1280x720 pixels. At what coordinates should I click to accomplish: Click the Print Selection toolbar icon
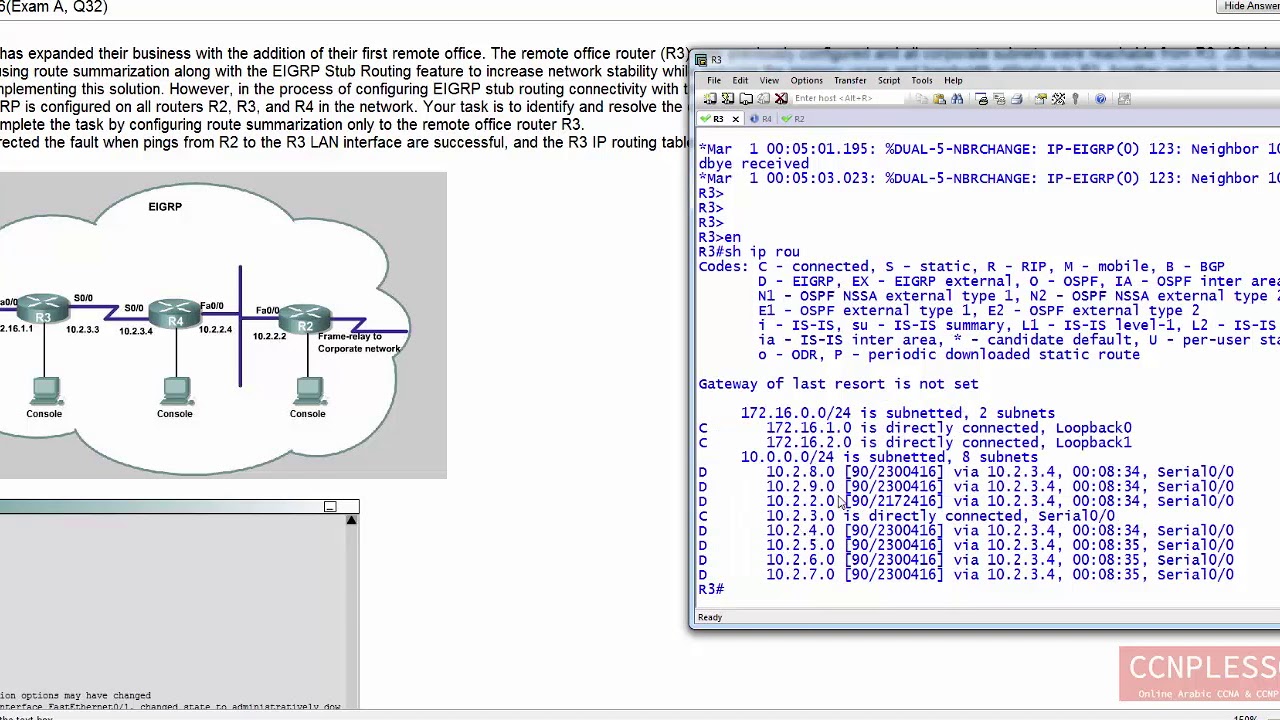(x=999, y=98)
